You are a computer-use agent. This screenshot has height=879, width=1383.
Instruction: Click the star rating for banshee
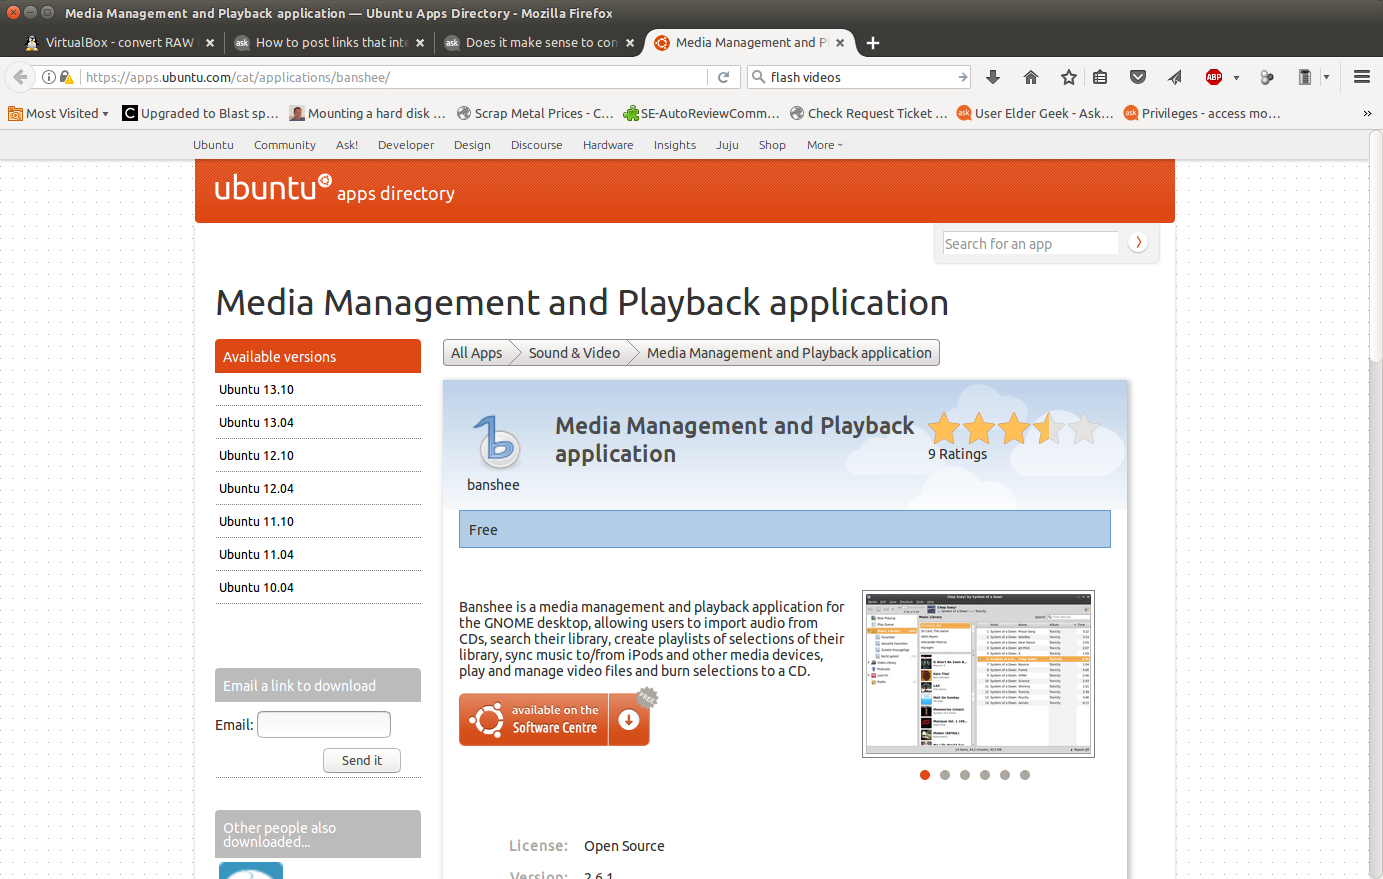coord(1013,429)
